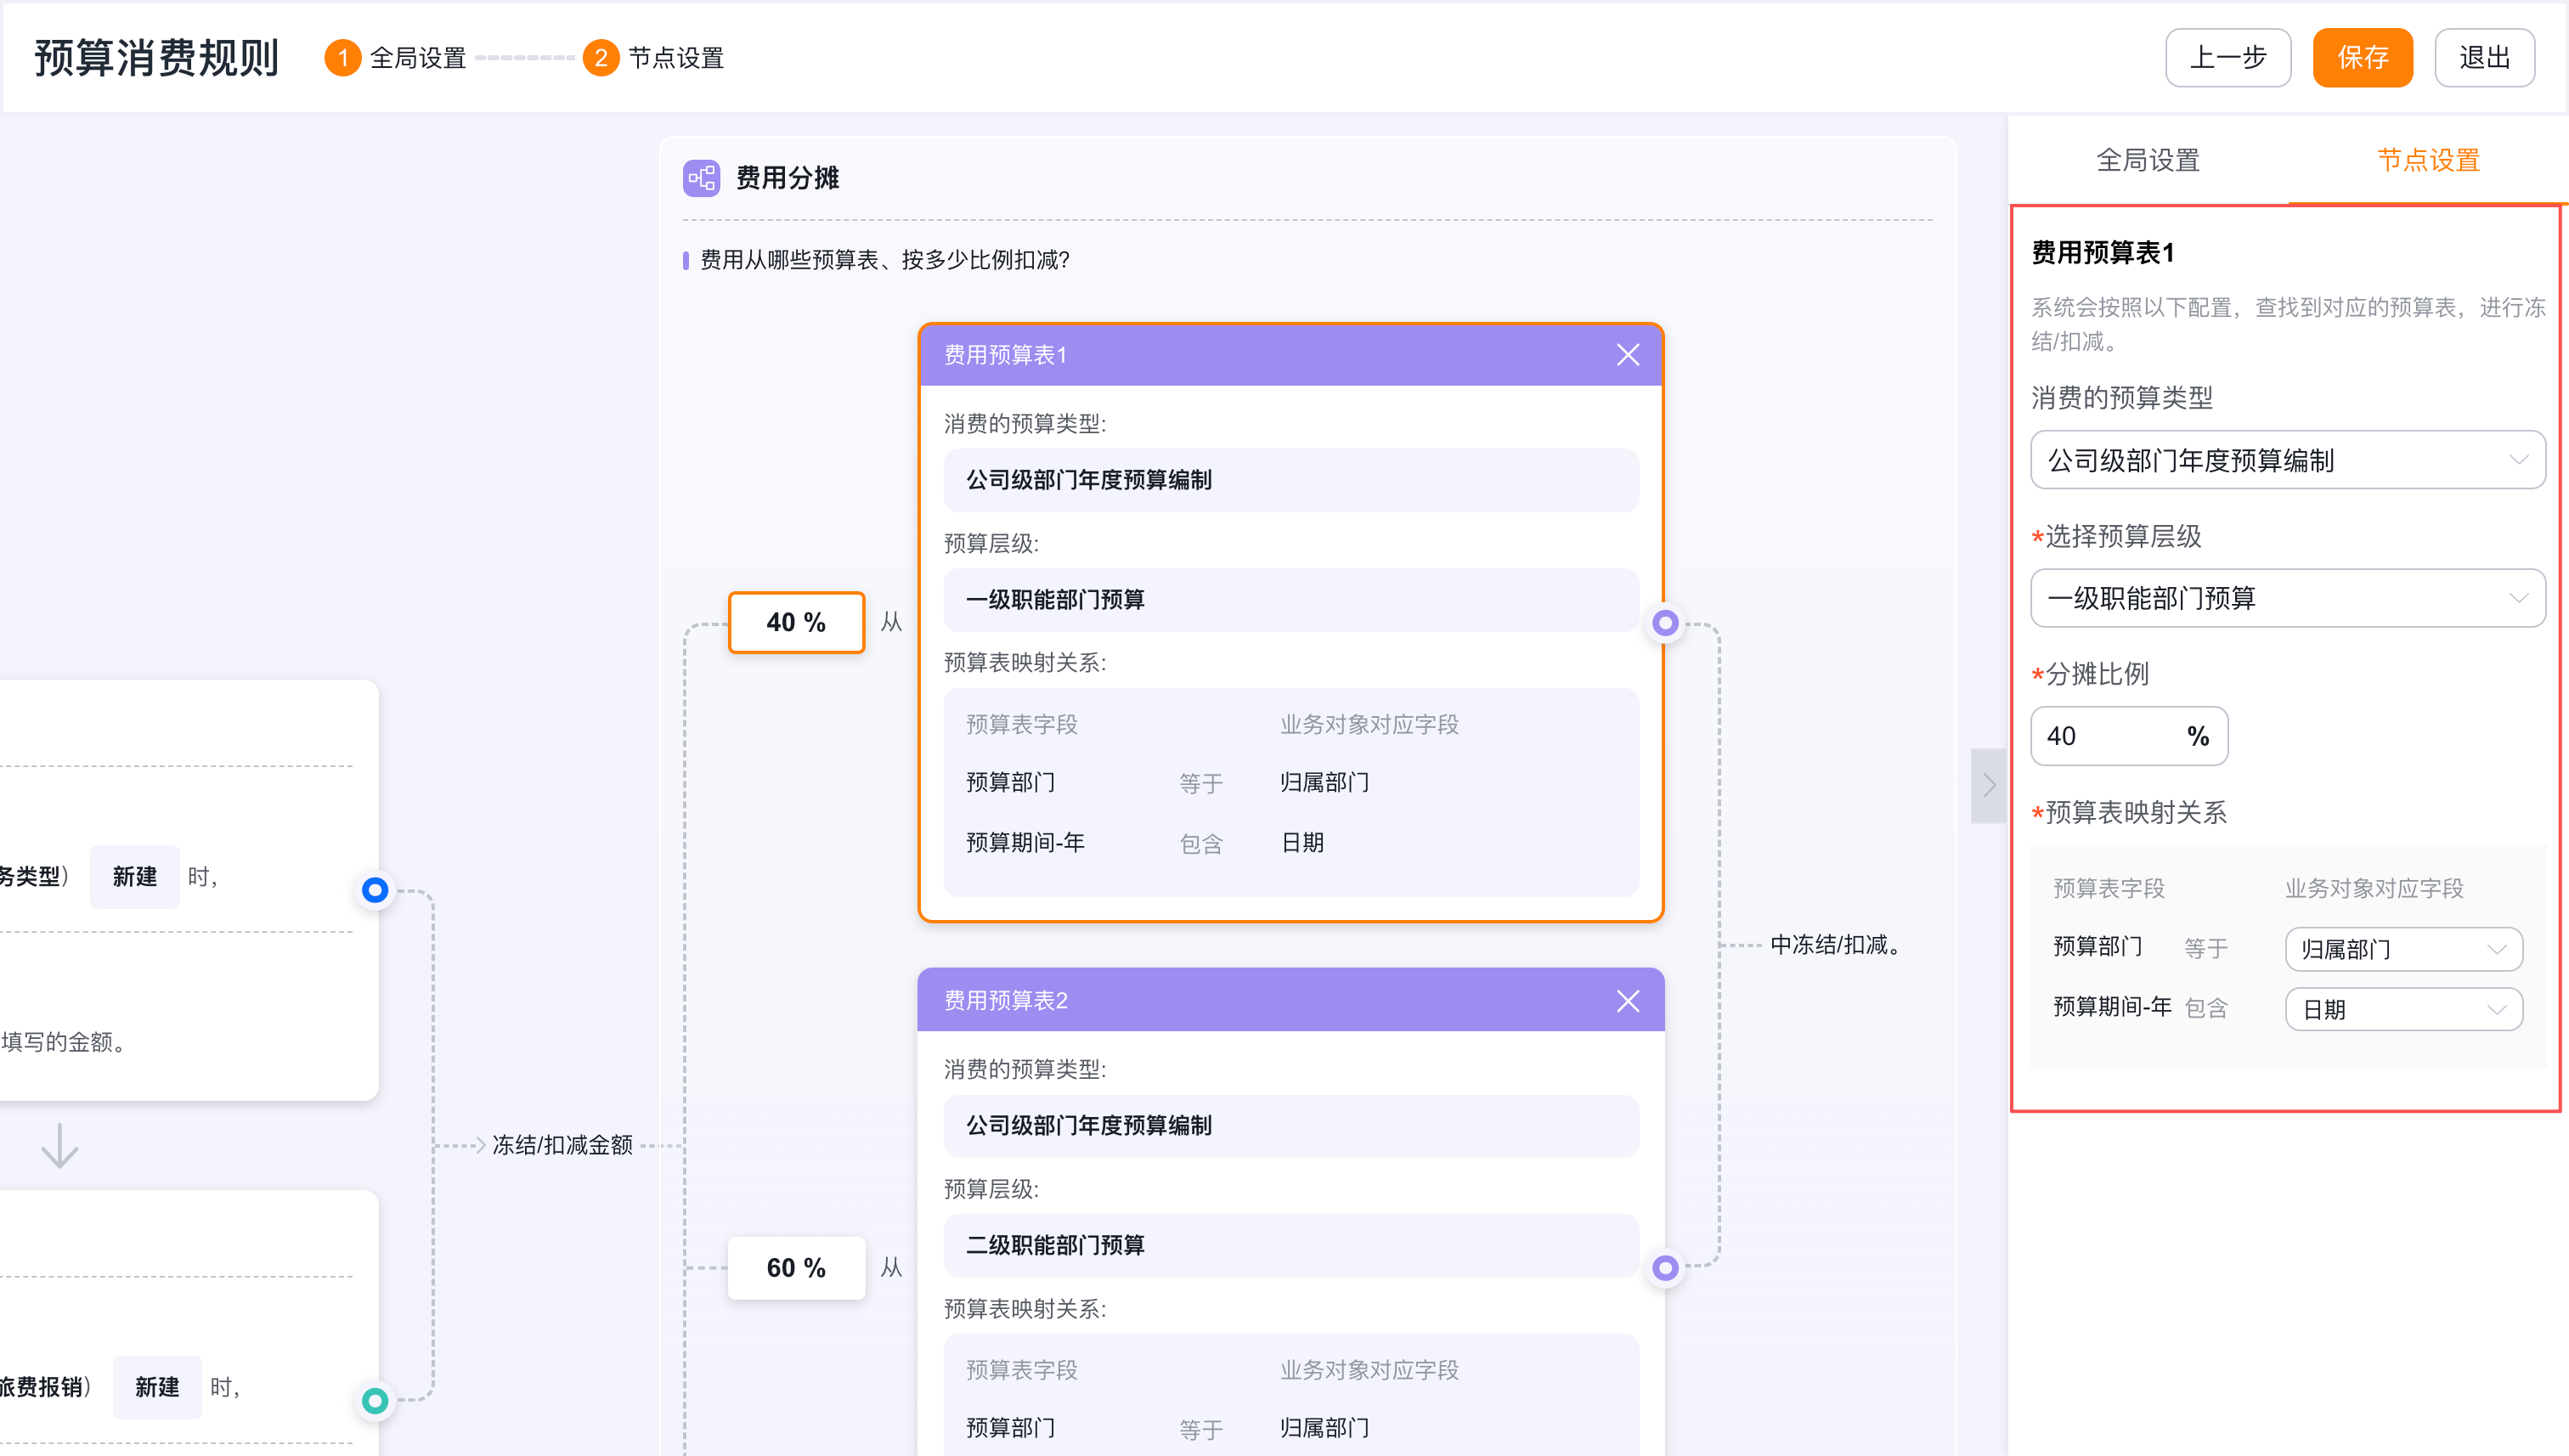Click the purple connector dot on 费用预算表2
The height and width of the screenshot is (1456, 2569).
pyautogui.click(x=1665, y=1268)
